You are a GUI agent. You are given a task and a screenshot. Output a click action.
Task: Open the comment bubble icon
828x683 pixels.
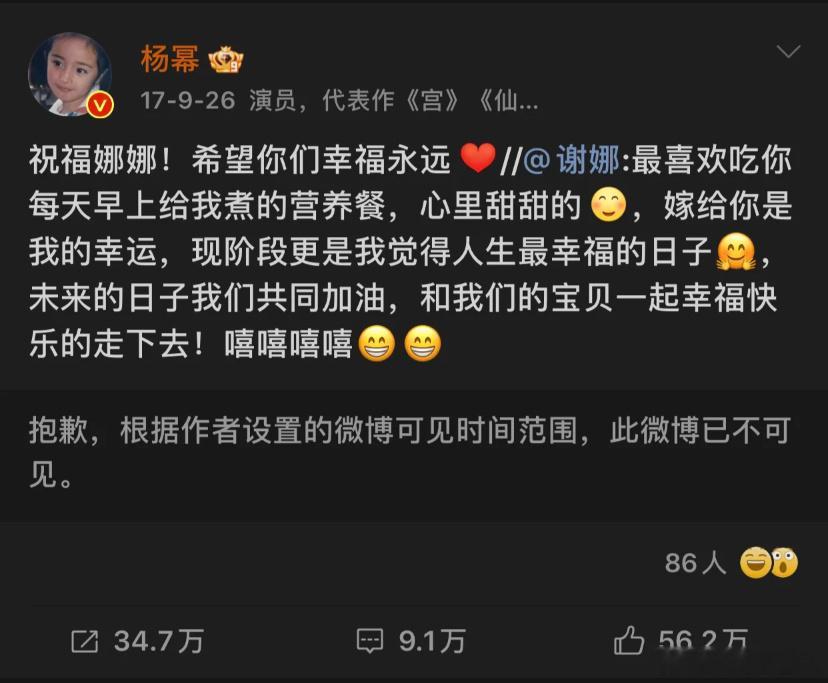click(x=370, y=641)
